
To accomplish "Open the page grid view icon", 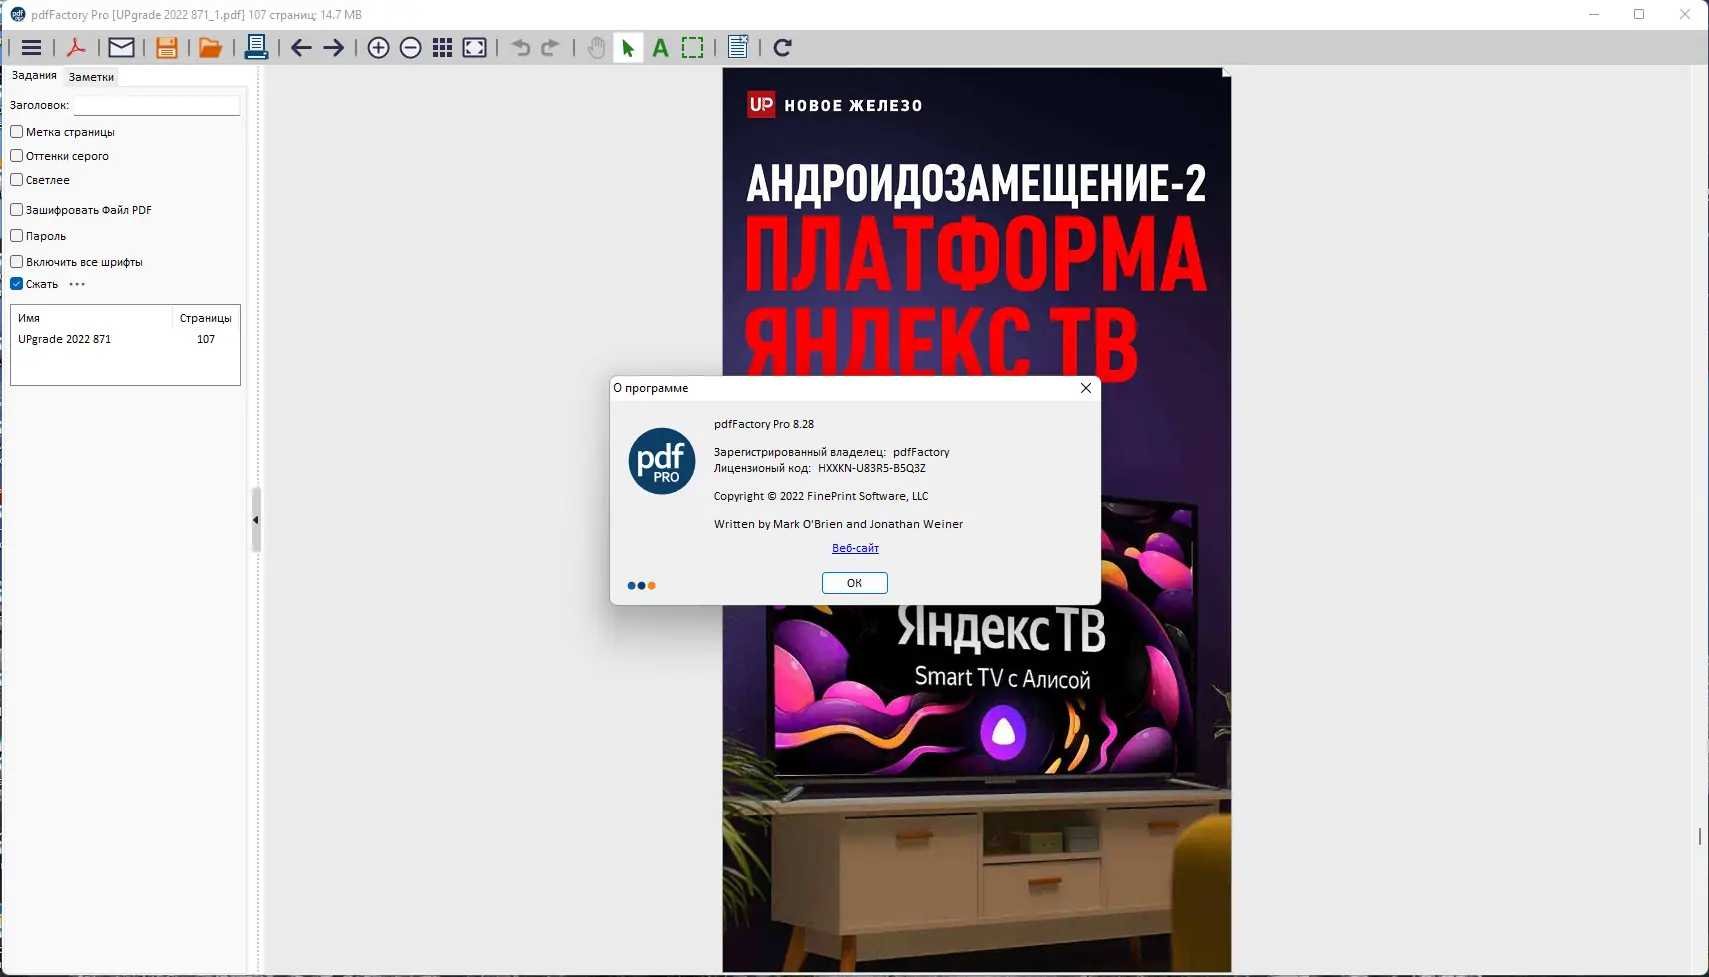I will point(443,47).
